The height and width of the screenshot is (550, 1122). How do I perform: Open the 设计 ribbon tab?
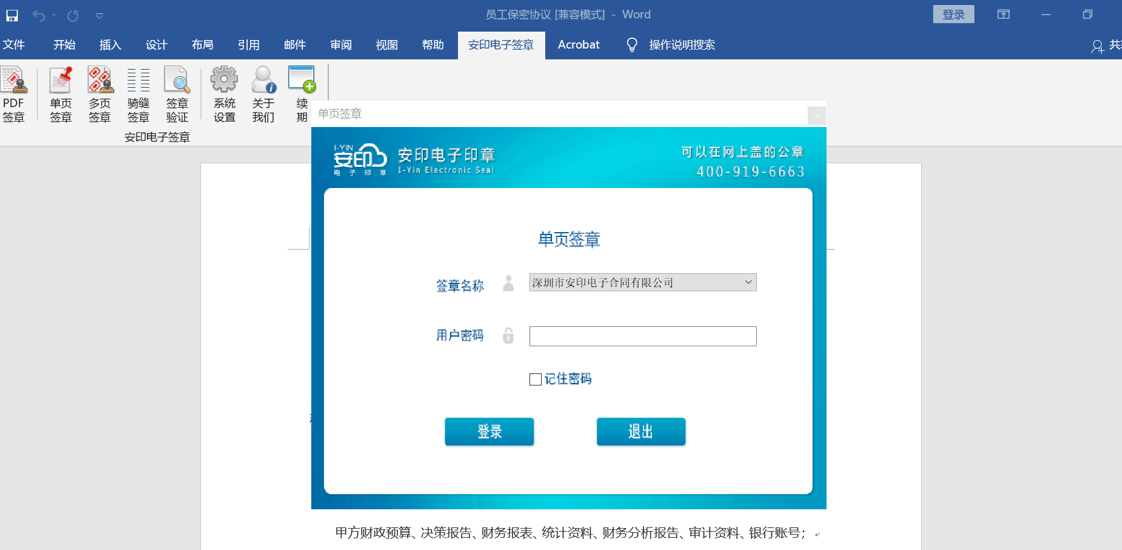tap(157, 45)
